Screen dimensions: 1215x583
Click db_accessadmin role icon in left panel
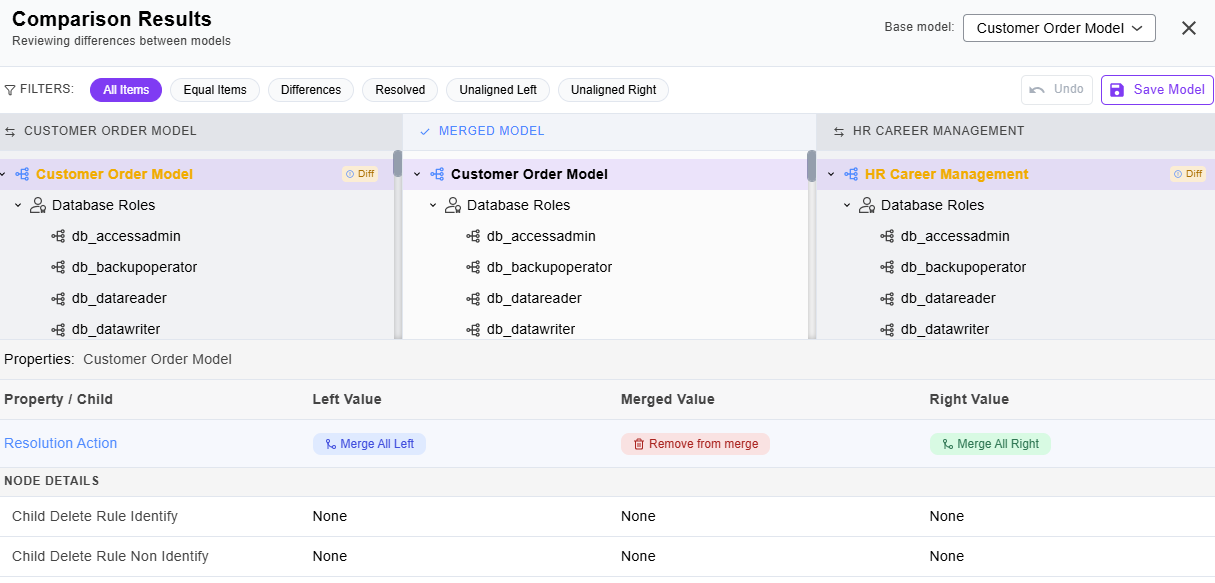click(58, 236)
